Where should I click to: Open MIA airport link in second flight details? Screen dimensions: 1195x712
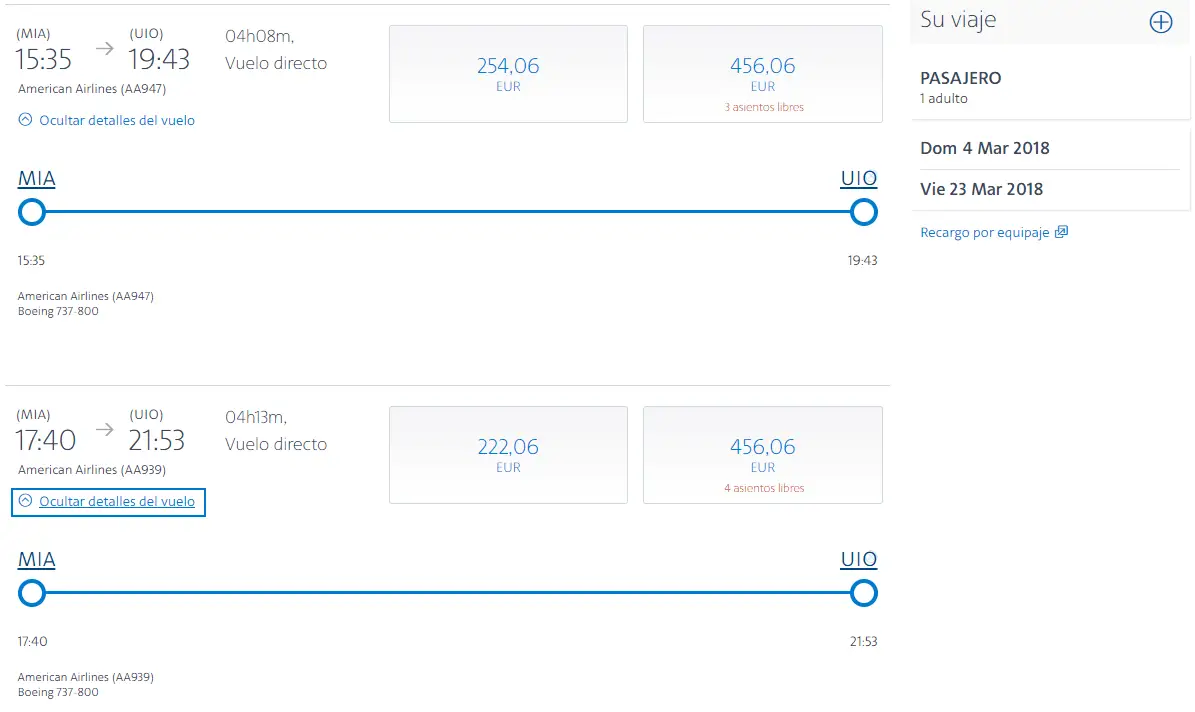[x=37, y=560]
